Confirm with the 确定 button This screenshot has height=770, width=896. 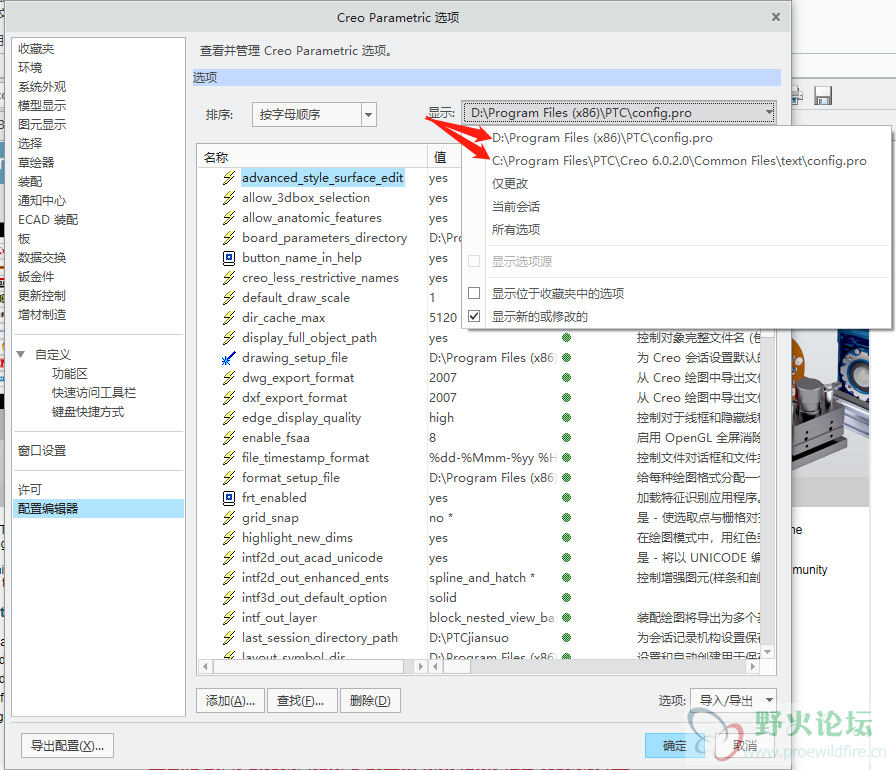675,745
